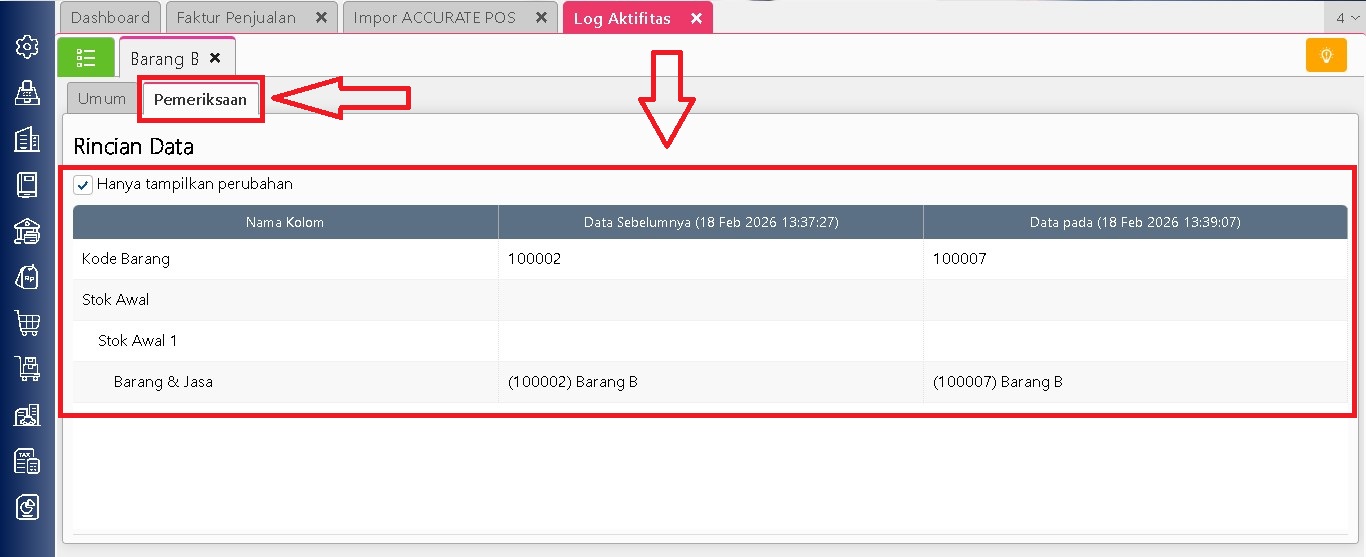Close the Barang B sub-tab
Viewport: 1366px width, 557px height.
tap(215, 59)
